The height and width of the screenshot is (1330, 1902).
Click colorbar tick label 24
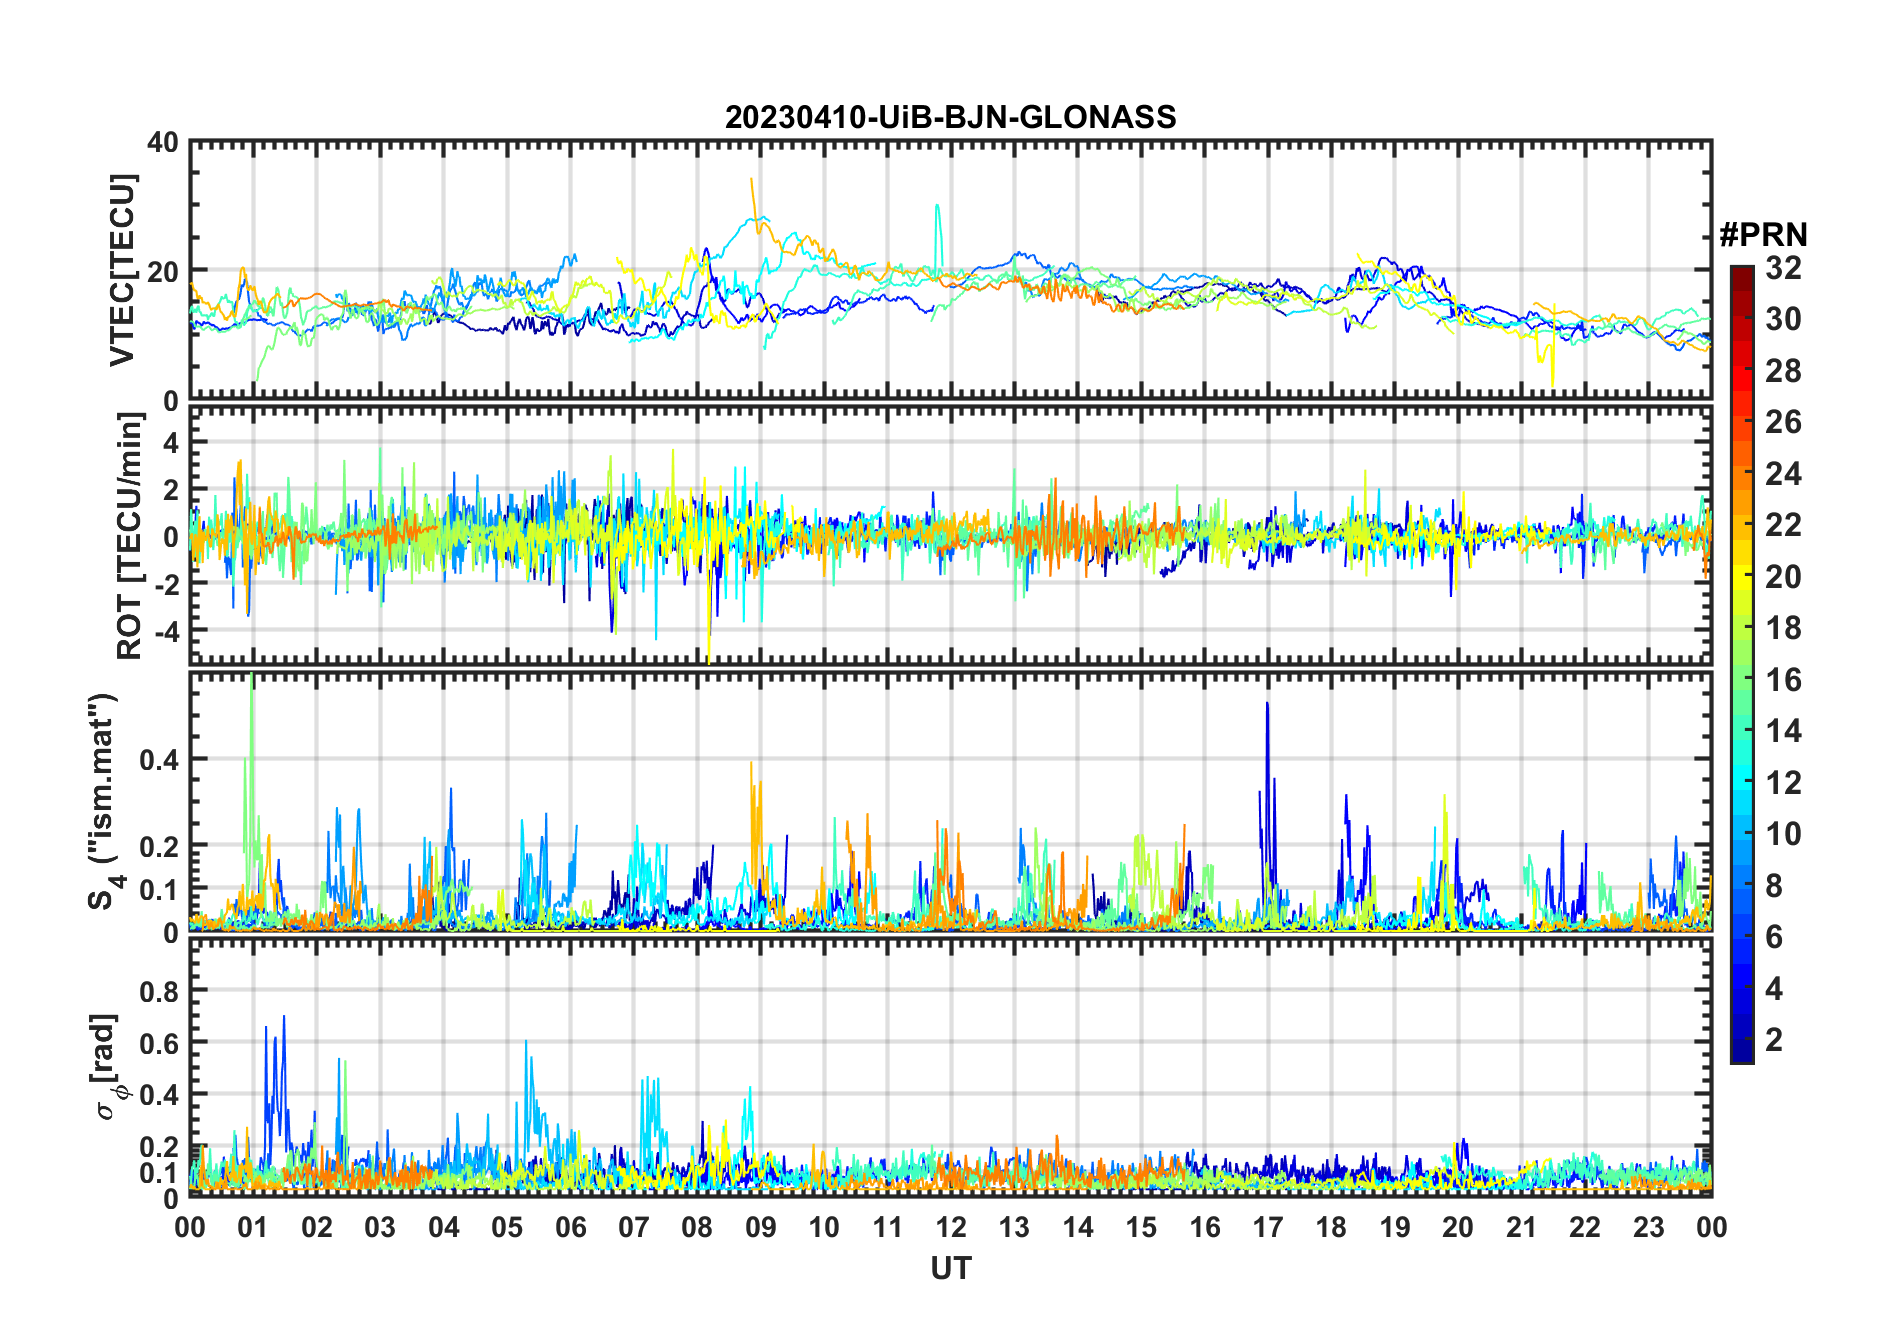(x=1783, y=474)
